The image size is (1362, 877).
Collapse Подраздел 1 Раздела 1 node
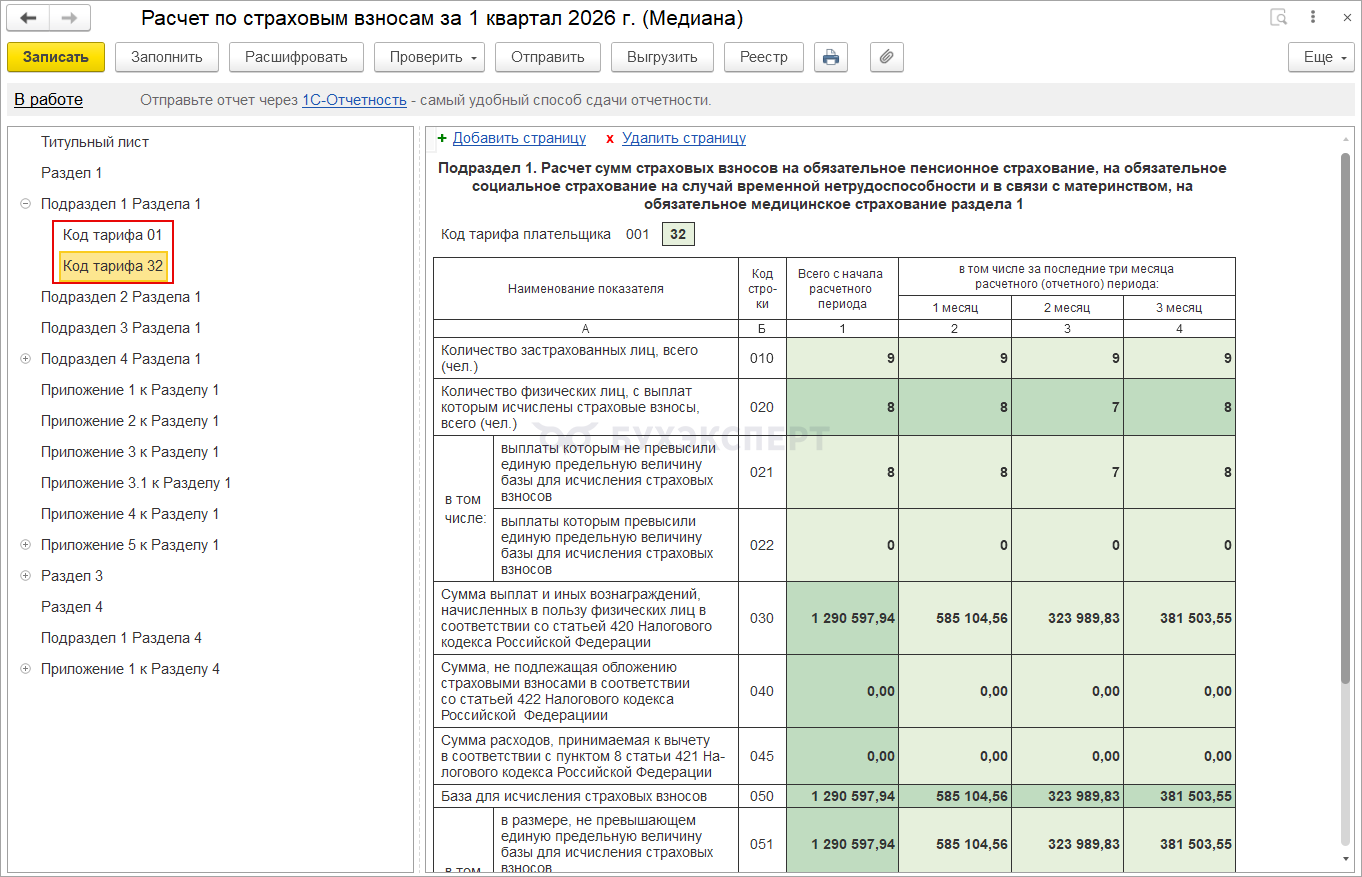click(25, 204)
